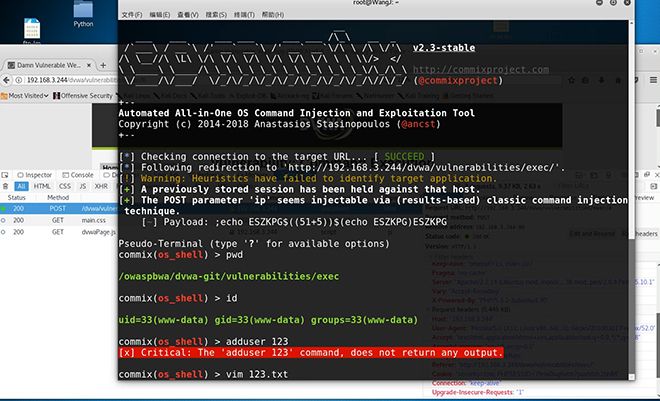The height and width of the screenshot is (401, 660).
Task: Open the Firefox hamburger menu
Action: (x=653, y=80)
